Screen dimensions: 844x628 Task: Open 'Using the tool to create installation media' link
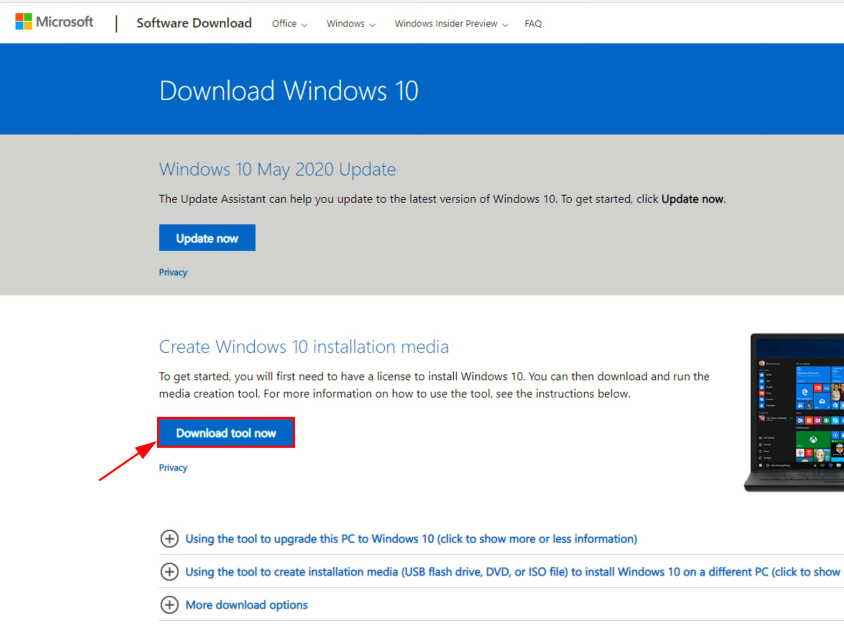(x=514, y=571)
